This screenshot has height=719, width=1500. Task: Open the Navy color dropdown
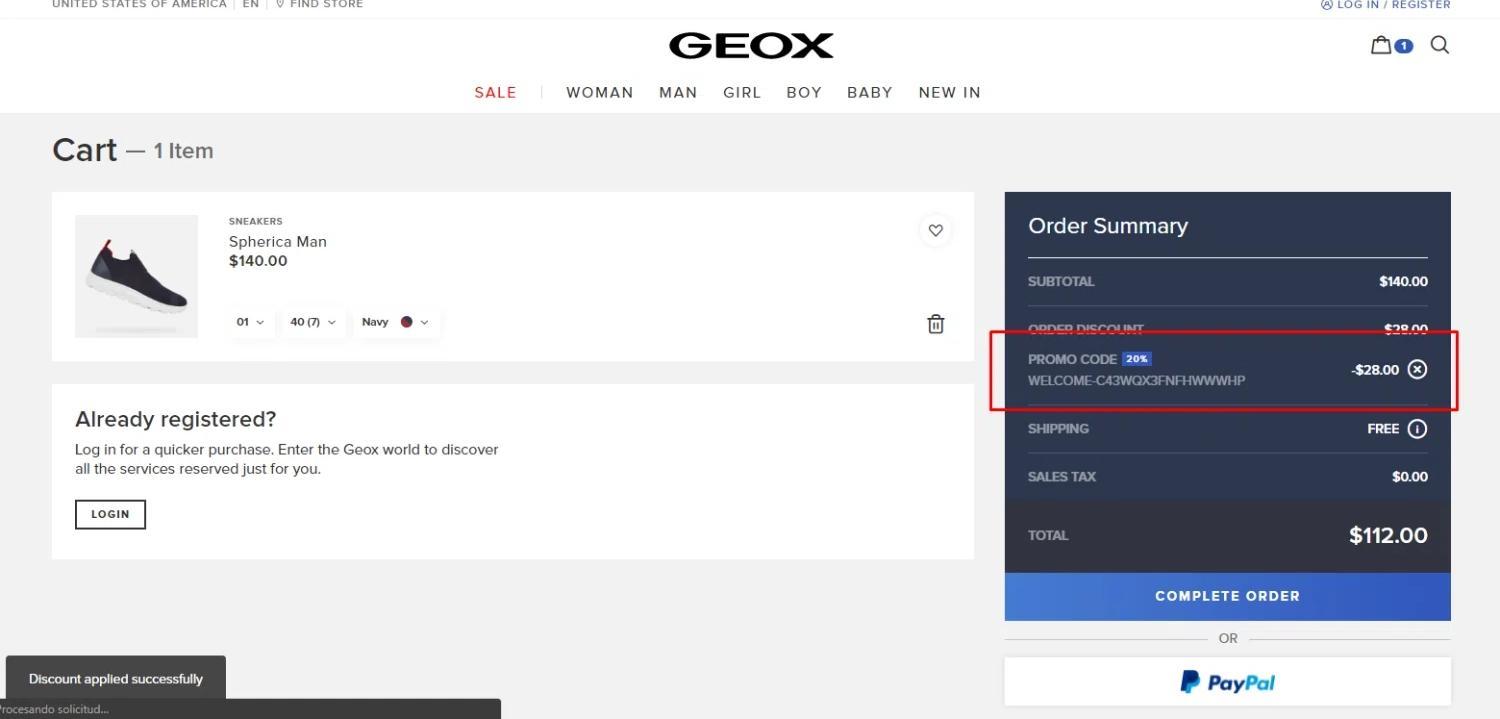[x=396, y=322]
